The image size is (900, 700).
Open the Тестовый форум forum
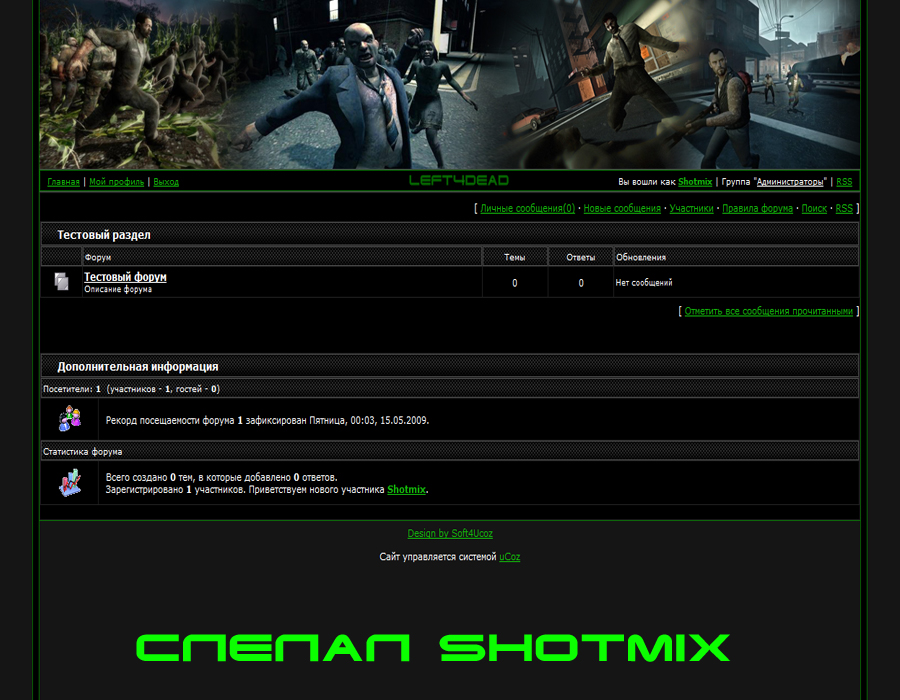(x=125, y=277)
